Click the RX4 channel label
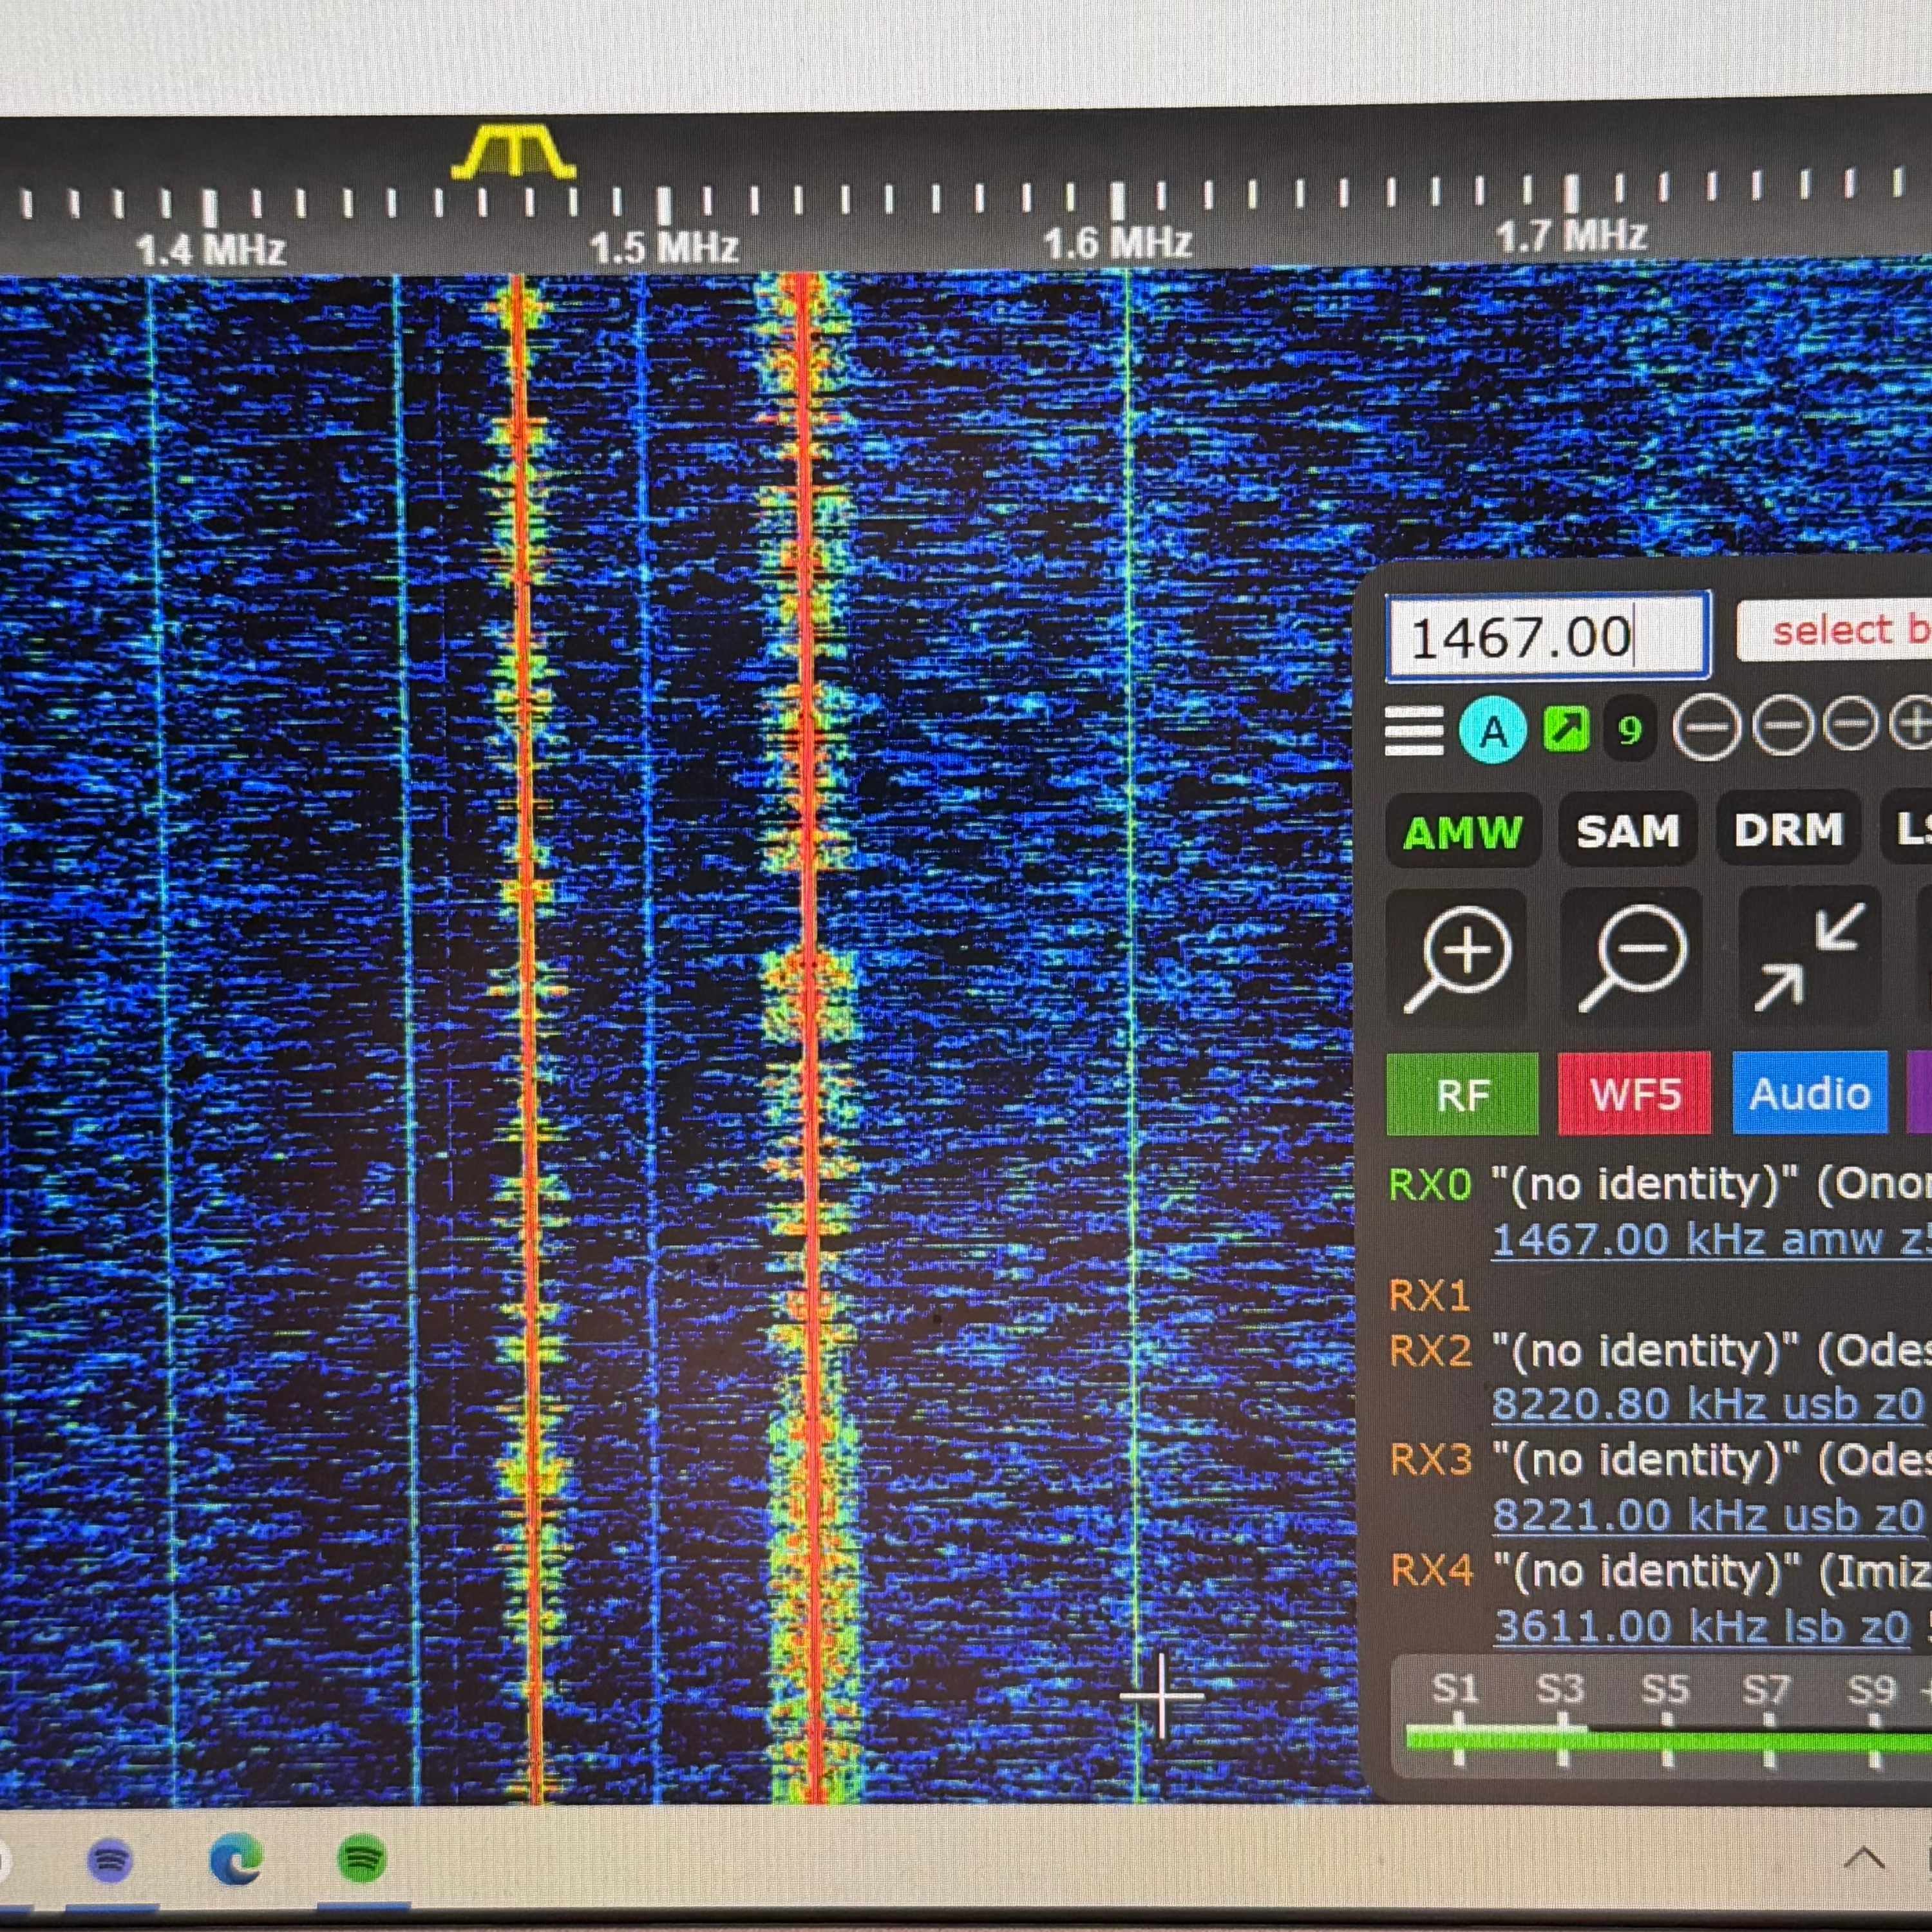Screen dimensions: 1932x1932 pos(1432,1571)
